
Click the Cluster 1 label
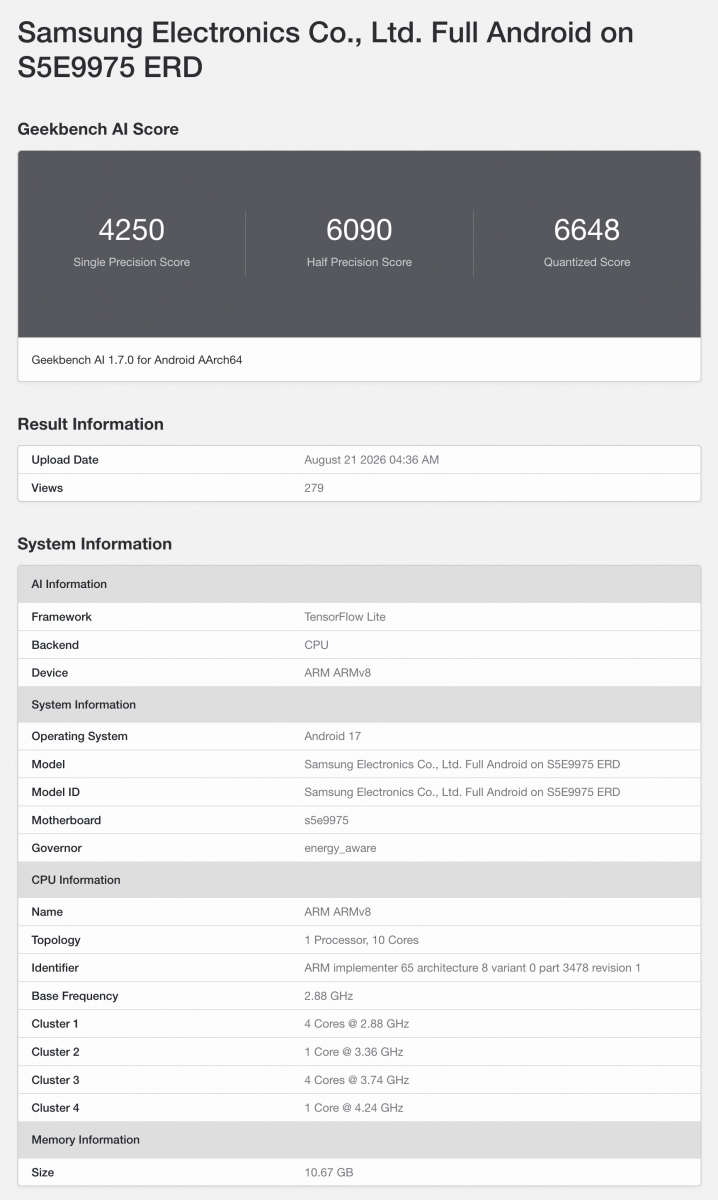pos(55,1024)
